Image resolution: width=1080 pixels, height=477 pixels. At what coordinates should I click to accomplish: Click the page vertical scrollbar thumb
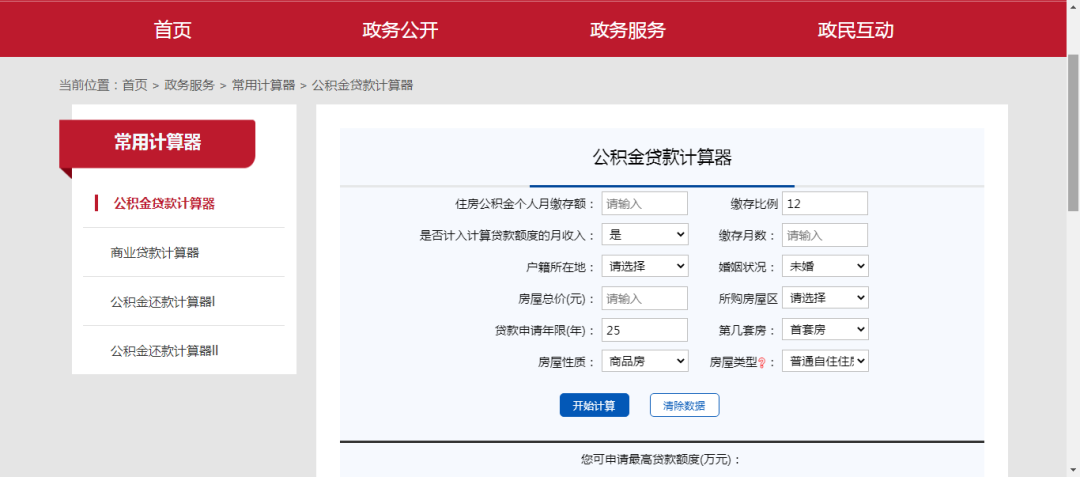pyautogui.click(x=1073, y=131)
